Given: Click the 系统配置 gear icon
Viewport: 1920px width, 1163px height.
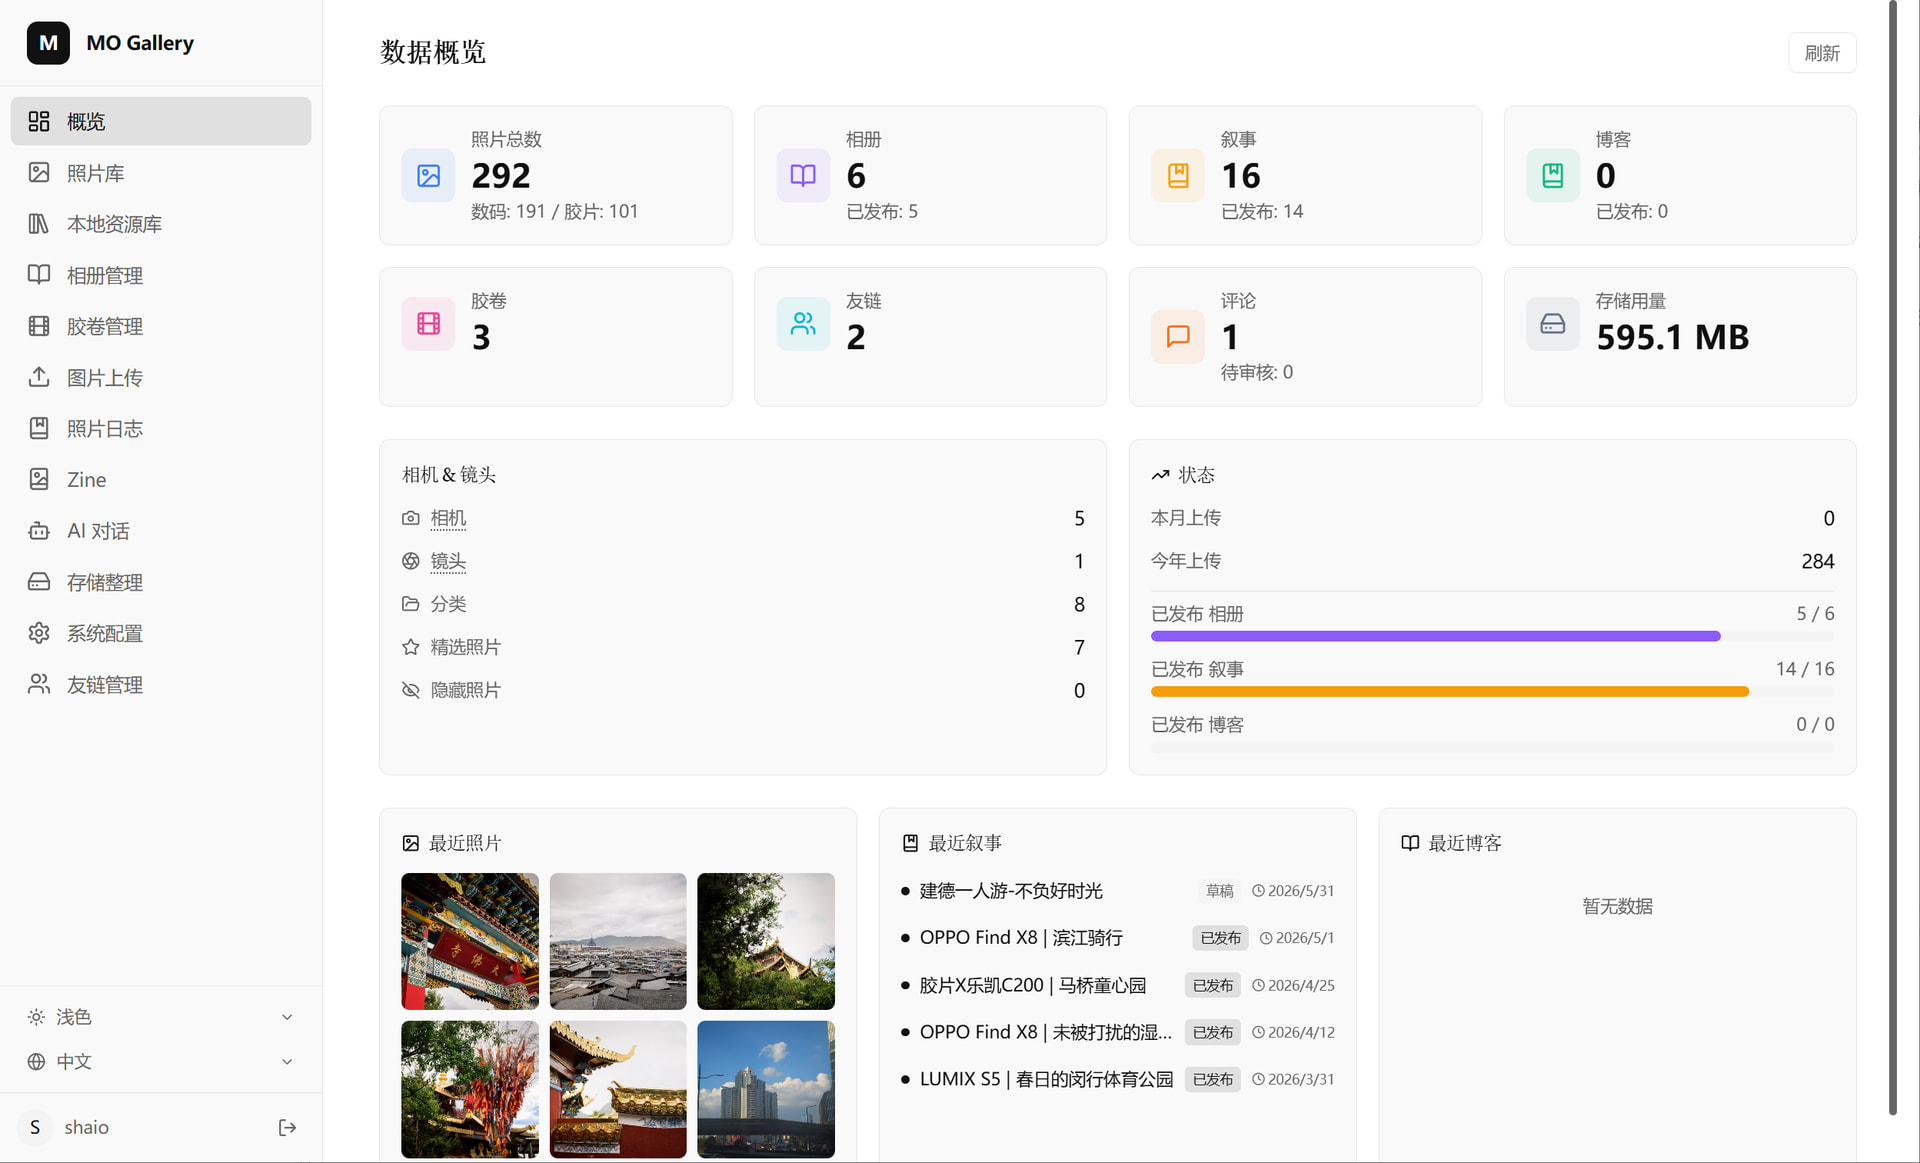Looking at the screenshot, I should click(x=39, y=633).
